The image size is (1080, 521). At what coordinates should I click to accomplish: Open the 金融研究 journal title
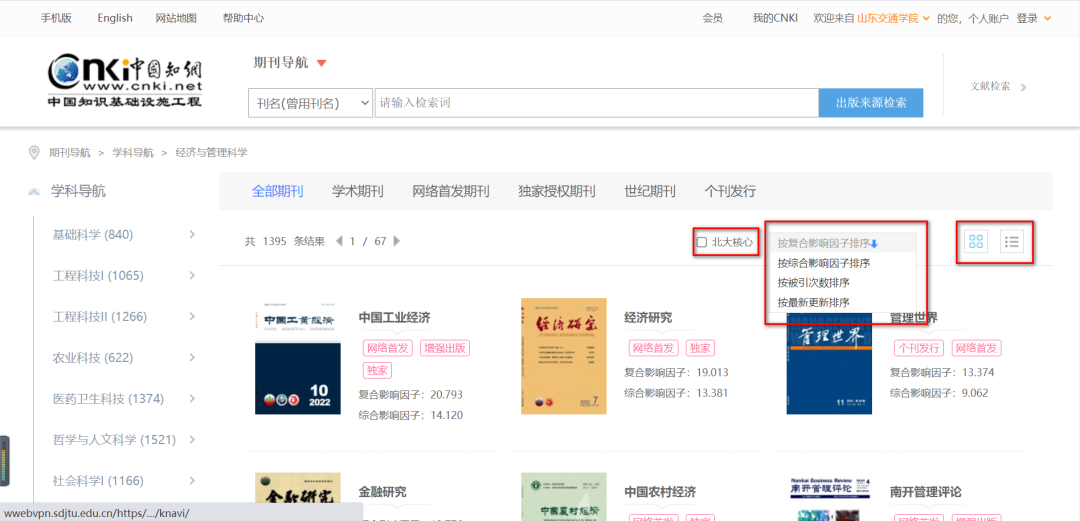tap(382, 492)
